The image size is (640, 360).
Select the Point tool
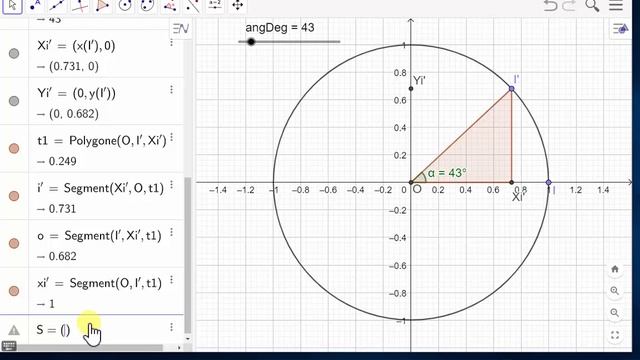35,6
